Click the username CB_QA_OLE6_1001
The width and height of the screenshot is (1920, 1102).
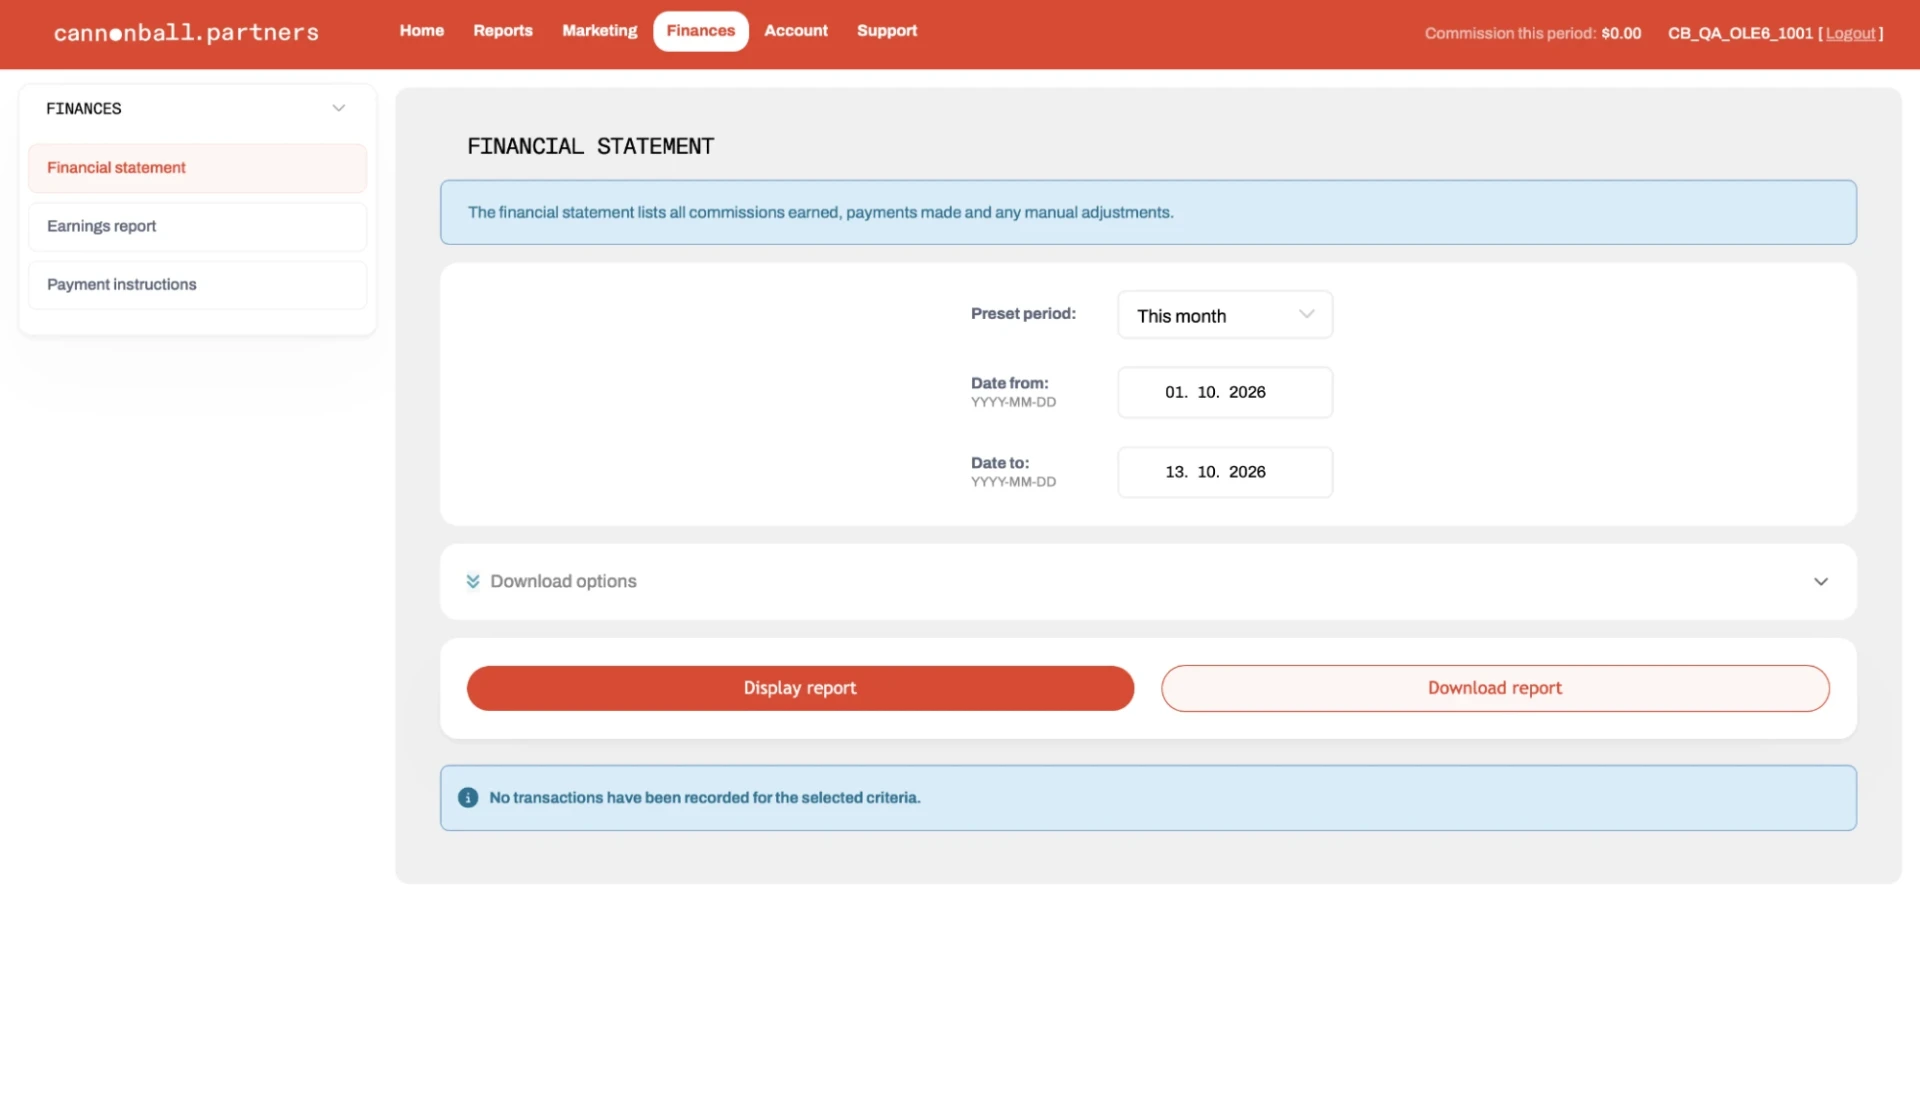pos(1740,34)
